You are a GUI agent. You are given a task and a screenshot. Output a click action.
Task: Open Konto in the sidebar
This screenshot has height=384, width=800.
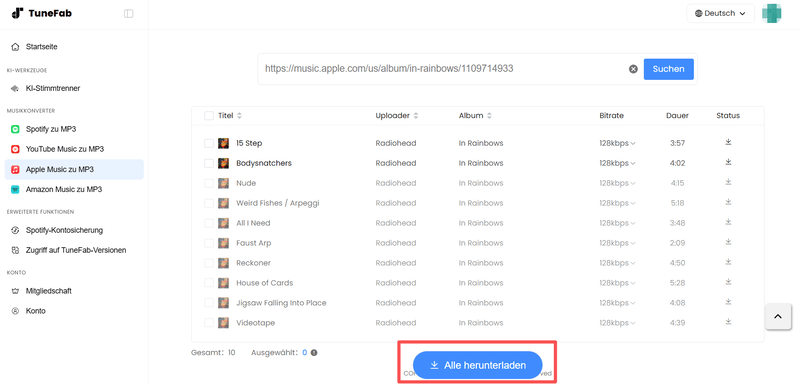(74, 311)
